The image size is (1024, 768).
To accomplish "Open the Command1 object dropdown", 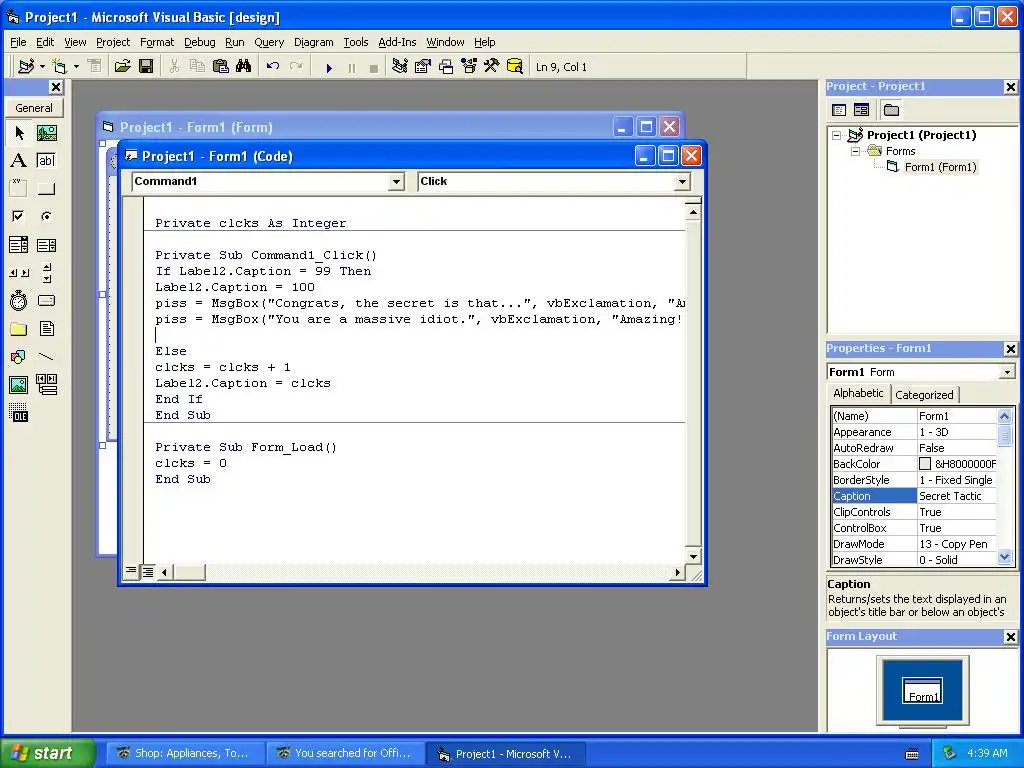I will pos(396,182).
